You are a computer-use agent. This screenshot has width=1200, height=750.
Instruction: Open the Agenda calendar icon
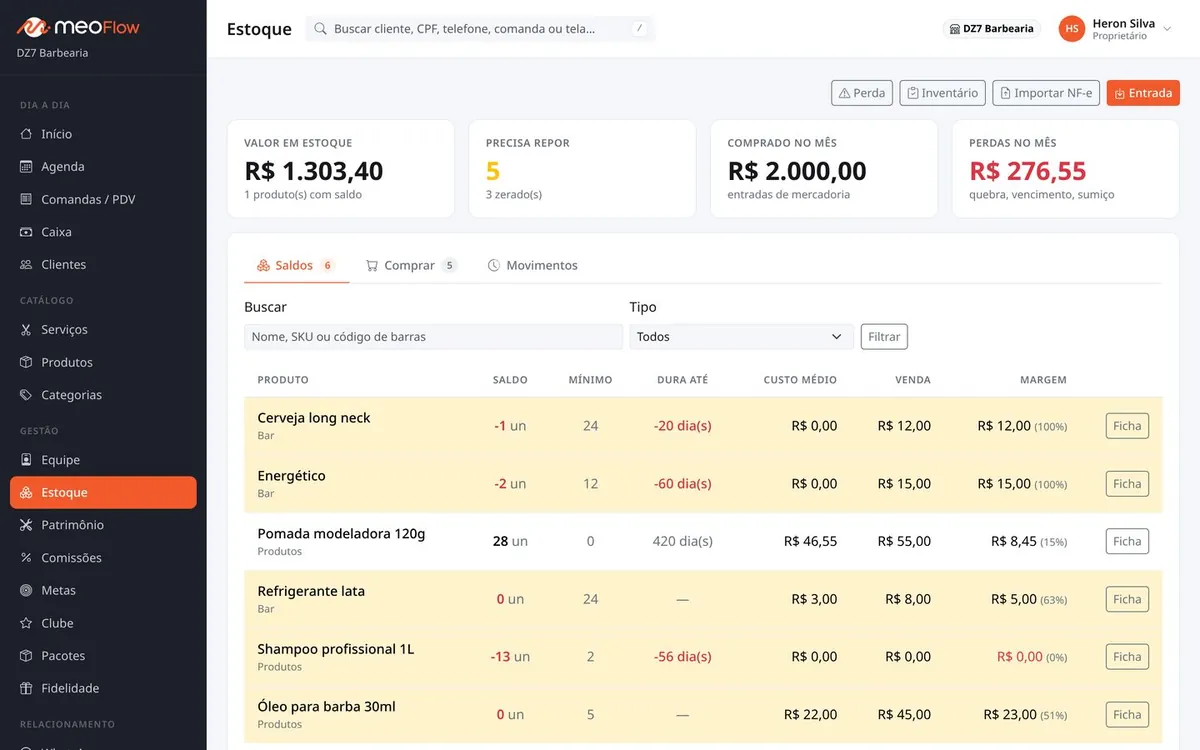point(27,167)
